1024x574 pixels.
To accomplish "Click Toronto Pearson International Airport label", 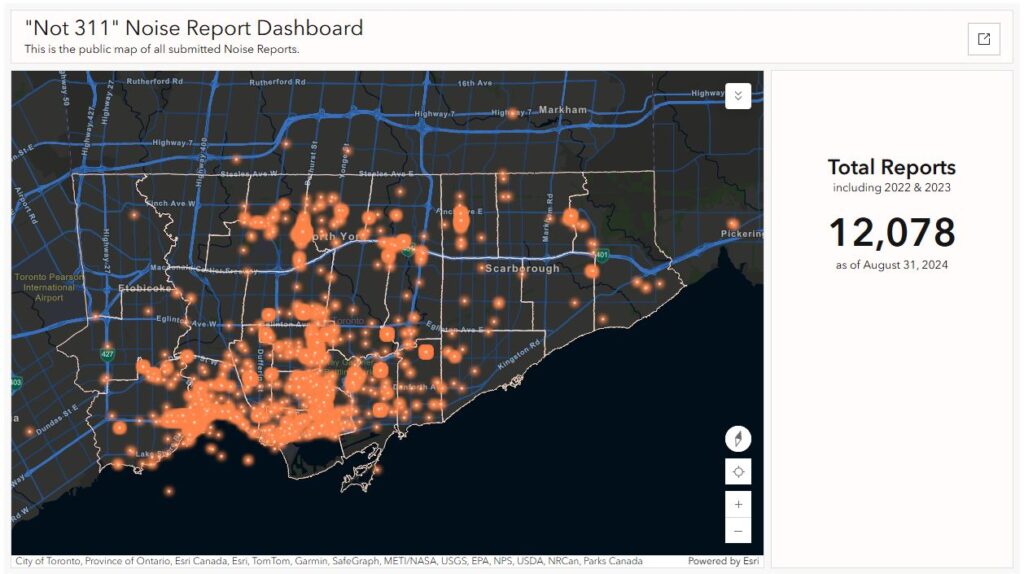I will [49, 287].
